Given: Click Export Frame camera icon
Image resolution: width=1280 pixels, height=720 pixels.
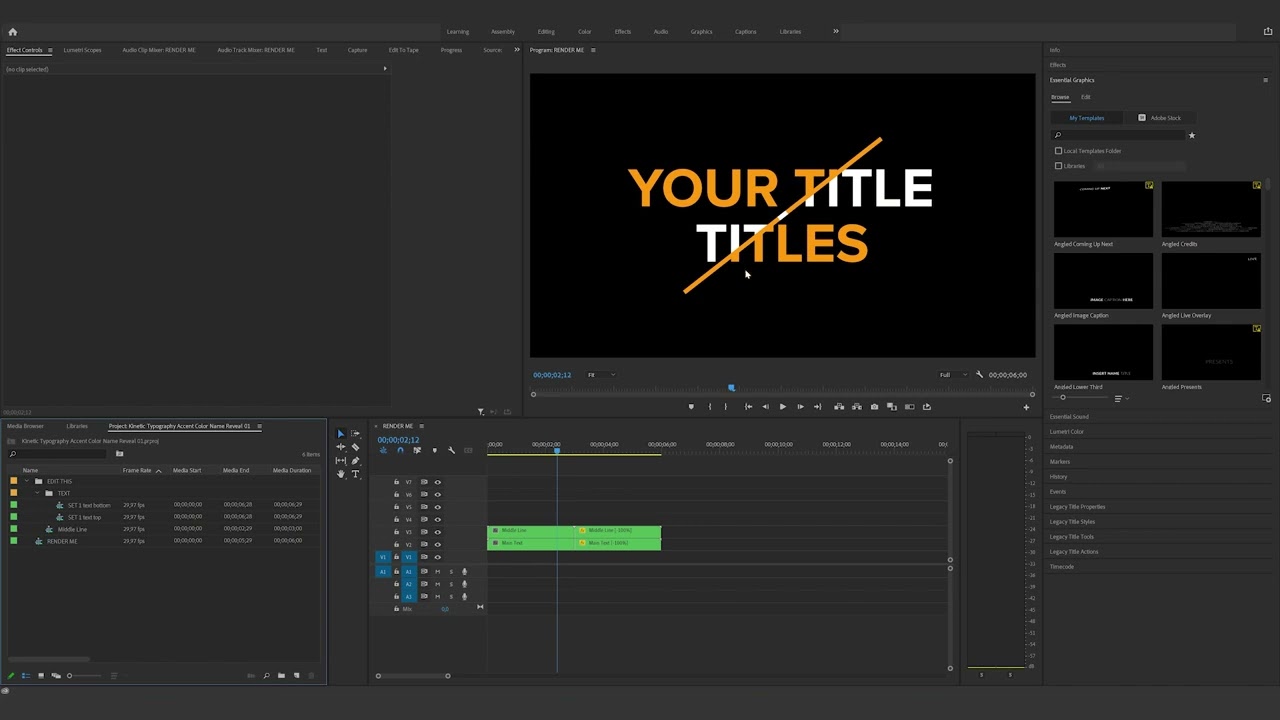Looking at the screenshot, I should (x=874, y=407).
